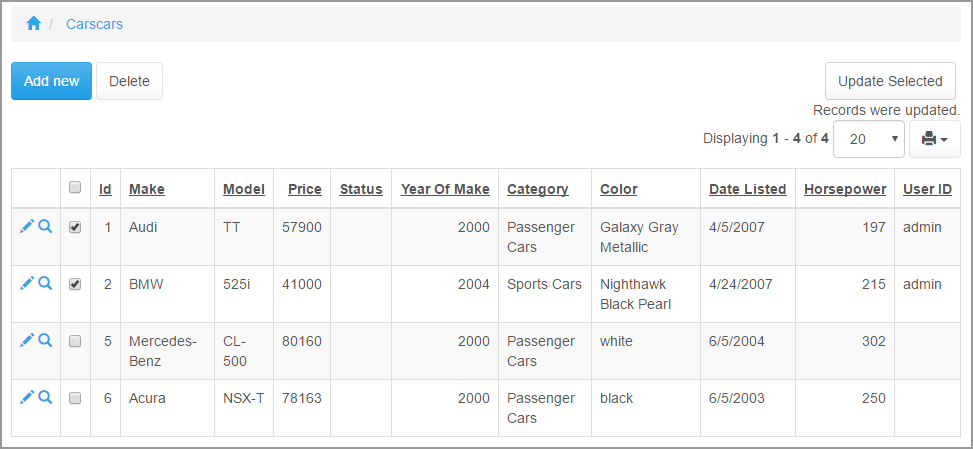Click the view magnifier icon for Audi row
Viewport: 973px width, 449px height.
click(45, 227)
